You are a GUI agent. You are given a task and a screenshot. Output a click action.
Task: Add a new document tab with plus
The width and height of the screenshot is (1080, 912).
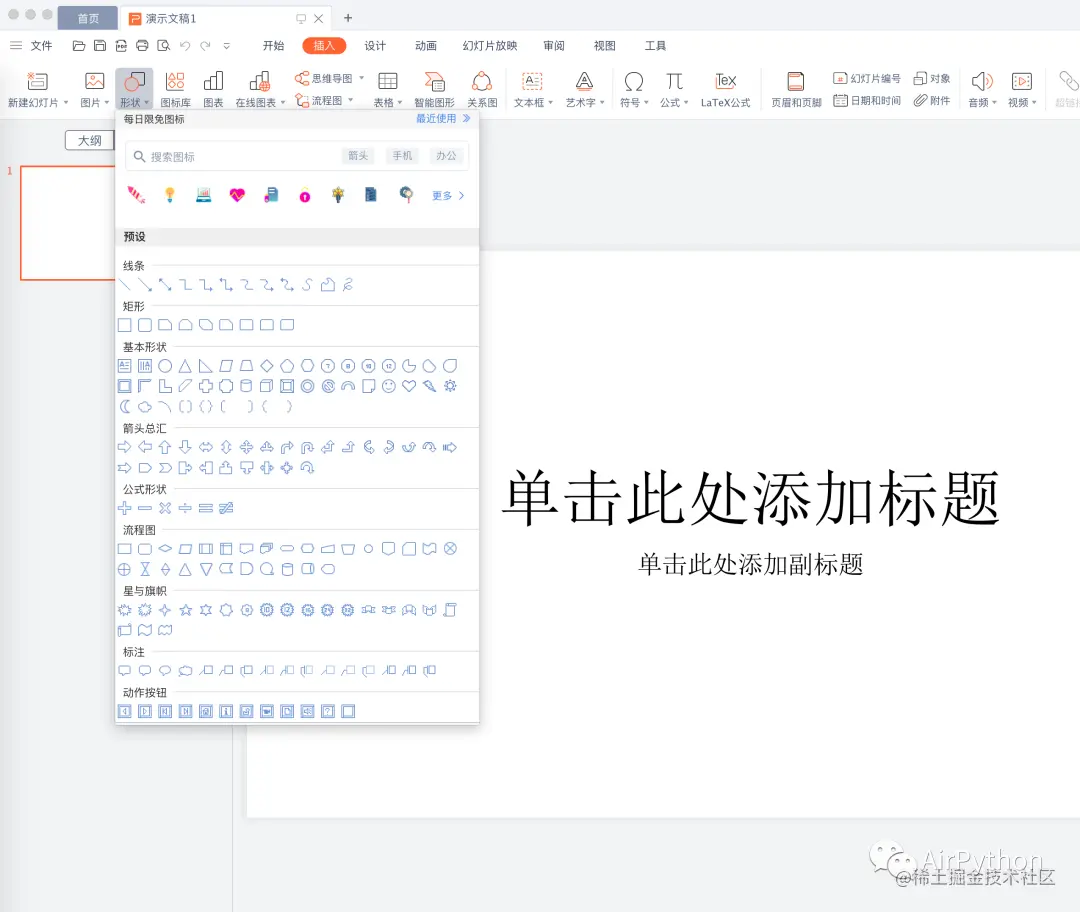[348, 18]
